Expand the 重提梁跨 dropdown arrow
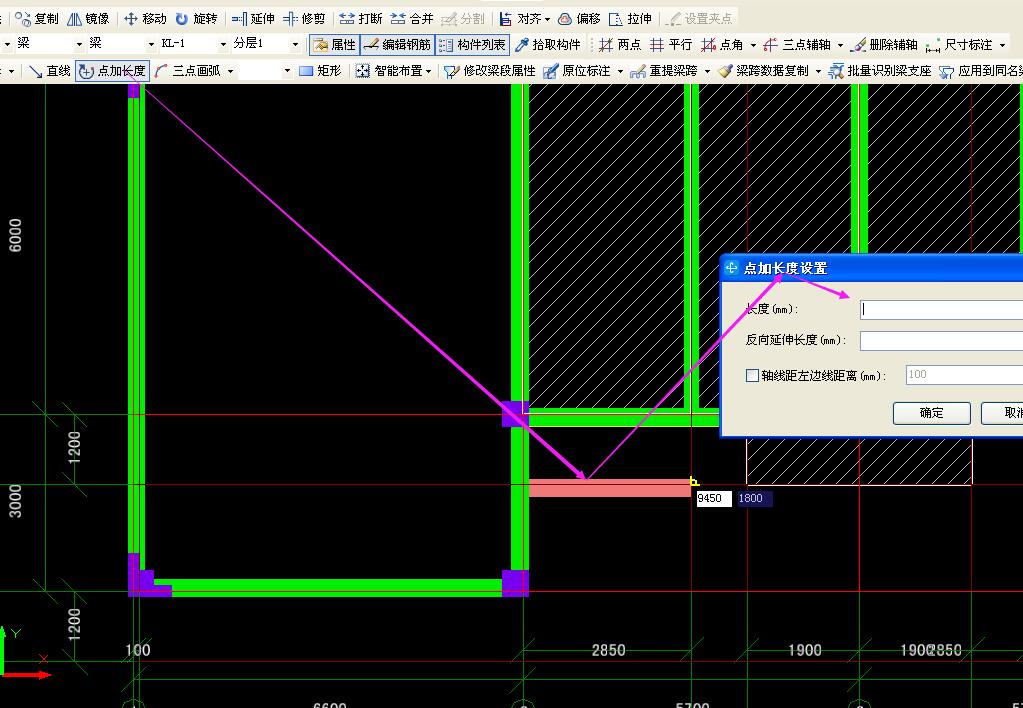Image resolution: width=1023 pixels, height=708 pixels. (x=707, y=71)
